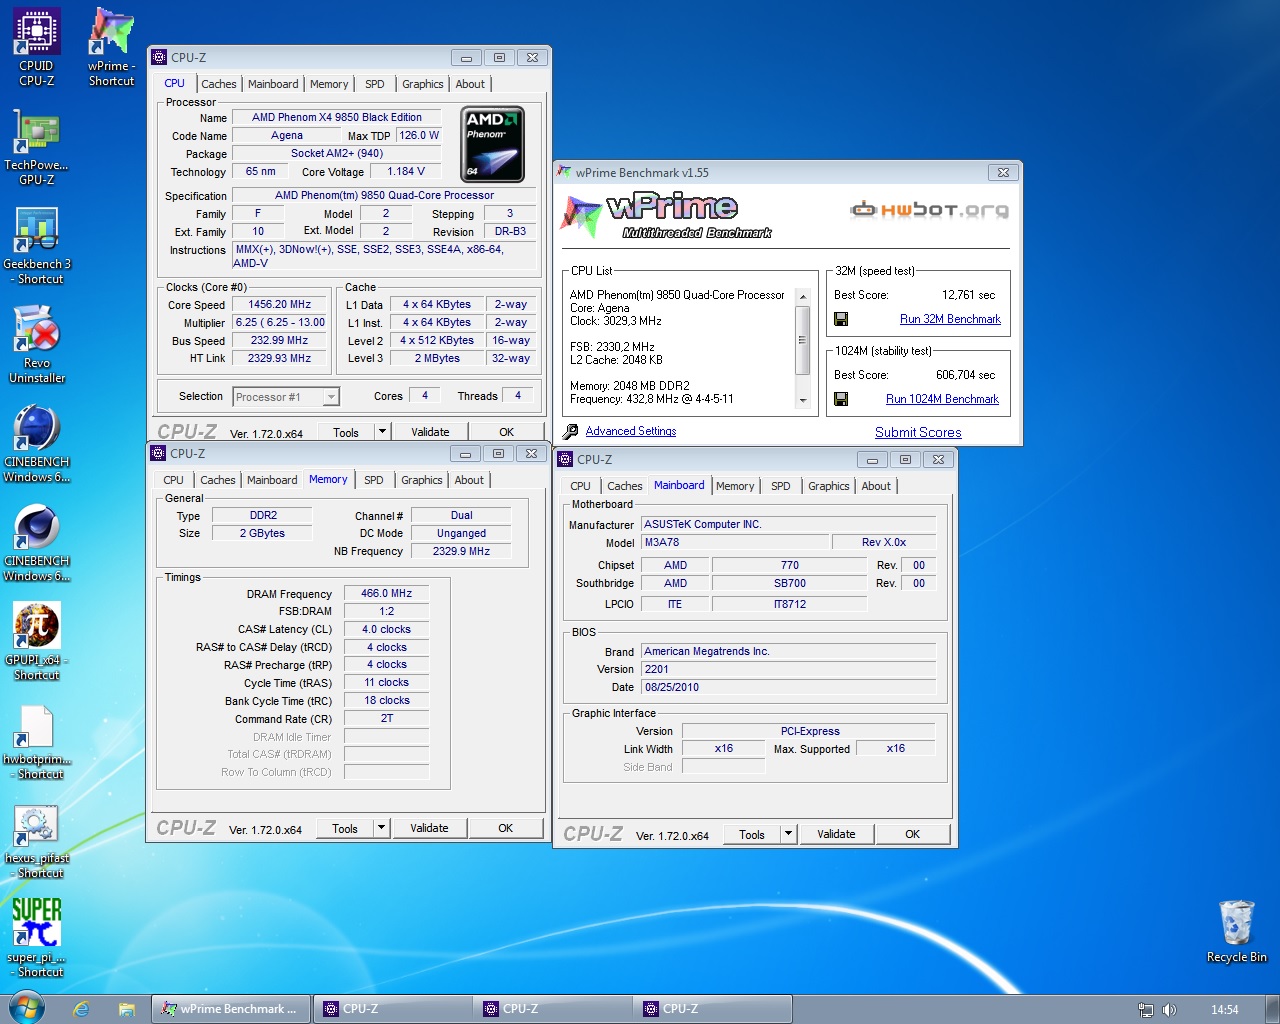The image size is (1280, 1024).
Task: Open Tools dropdown arrow in top CPU-Z window
Action: (x=382, y=432)
